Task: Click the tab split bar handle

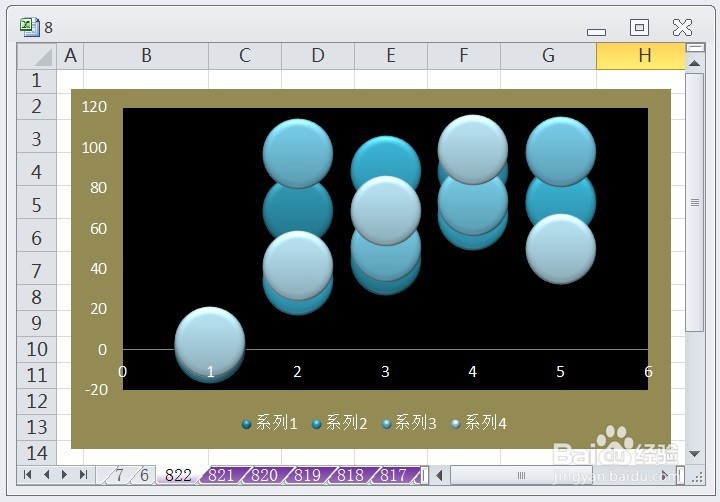Action: (425, 475)
